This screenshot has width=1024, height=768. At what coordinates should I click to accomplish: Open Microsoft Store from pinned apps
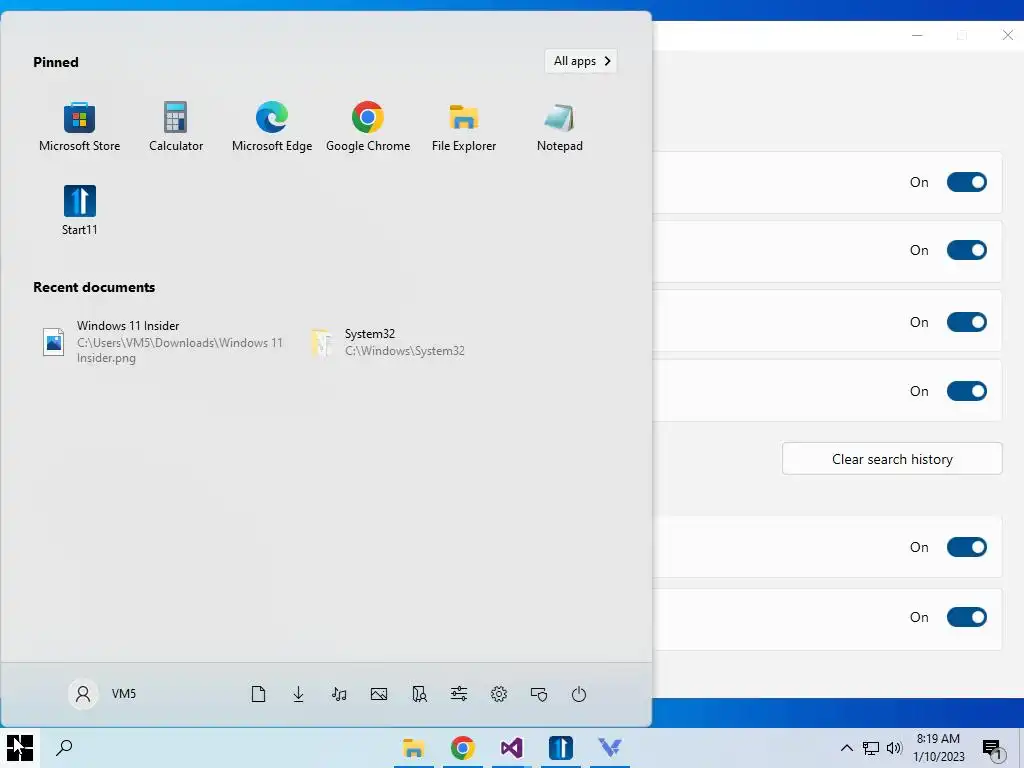tap(79, 127)
